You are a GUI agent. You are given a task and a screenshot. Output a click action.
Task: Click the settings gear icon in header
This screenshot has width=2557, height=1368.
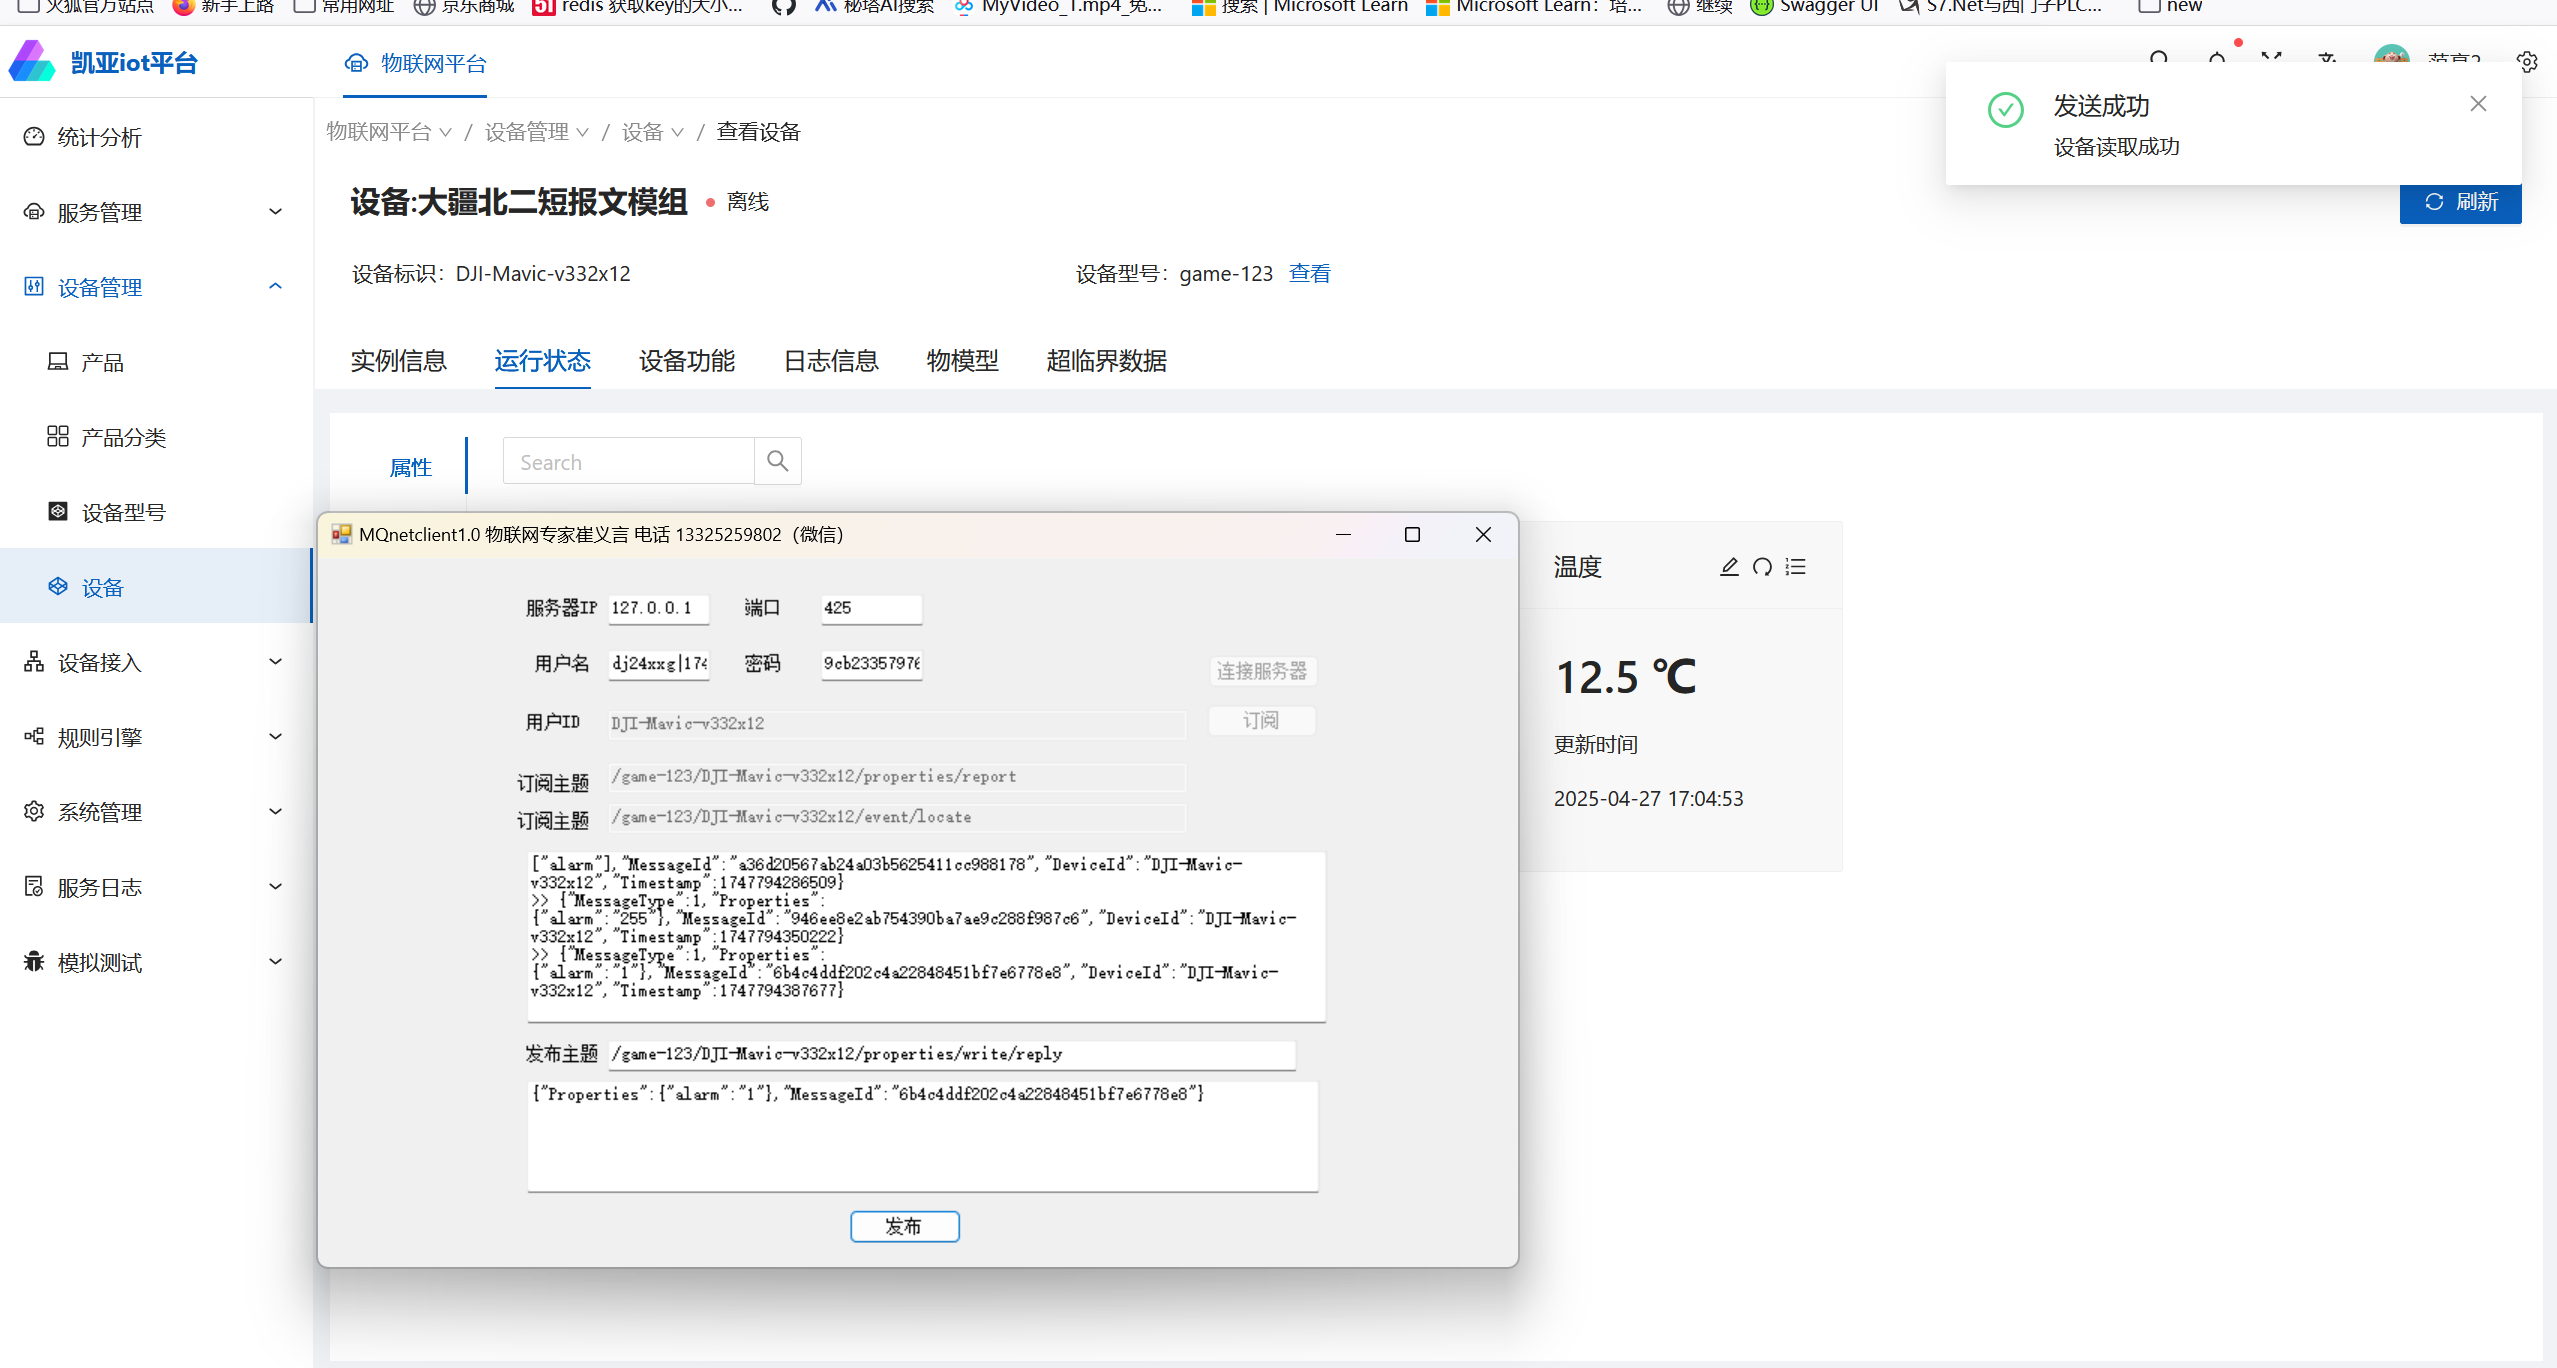[x=2527, y=62]
